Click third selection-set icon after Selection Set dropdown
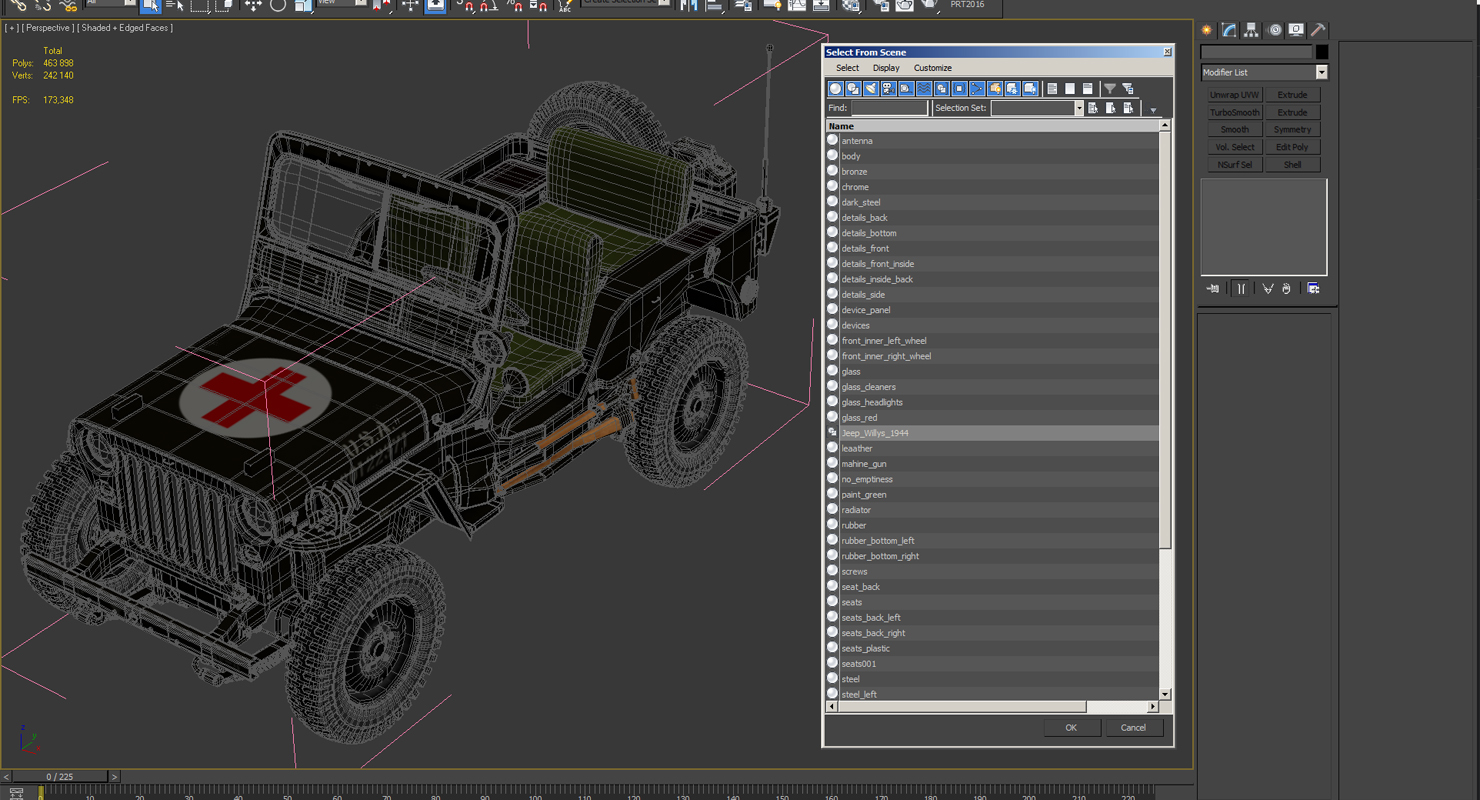The width and height of the screenshot is (1480, 800). (x=1129, y=108)
